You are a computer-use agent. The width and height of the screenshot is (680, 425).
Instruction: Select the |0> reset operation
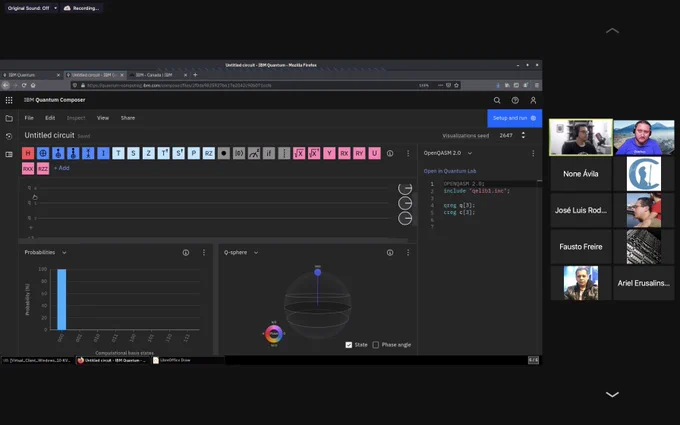(x=239, y=153)
